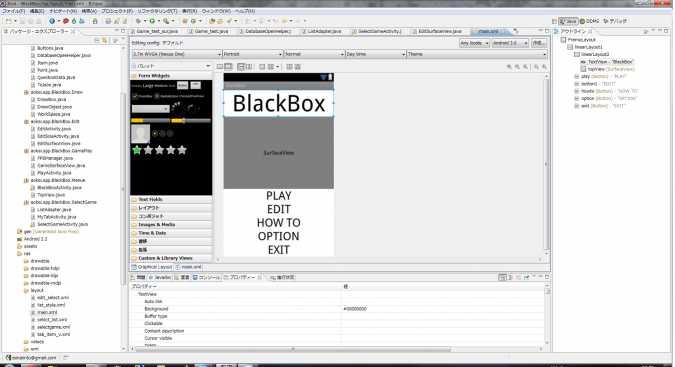Open the Javadoc tab in bottom panel

coord(160,278)
